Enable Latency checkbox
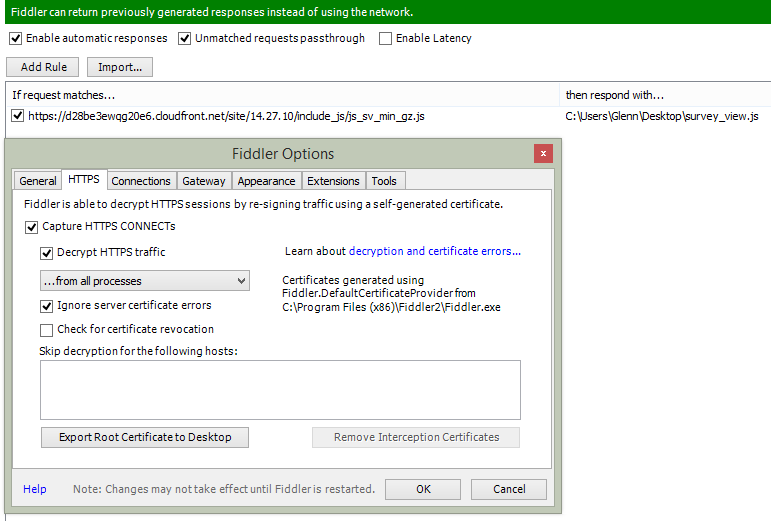 click(386, 38)
